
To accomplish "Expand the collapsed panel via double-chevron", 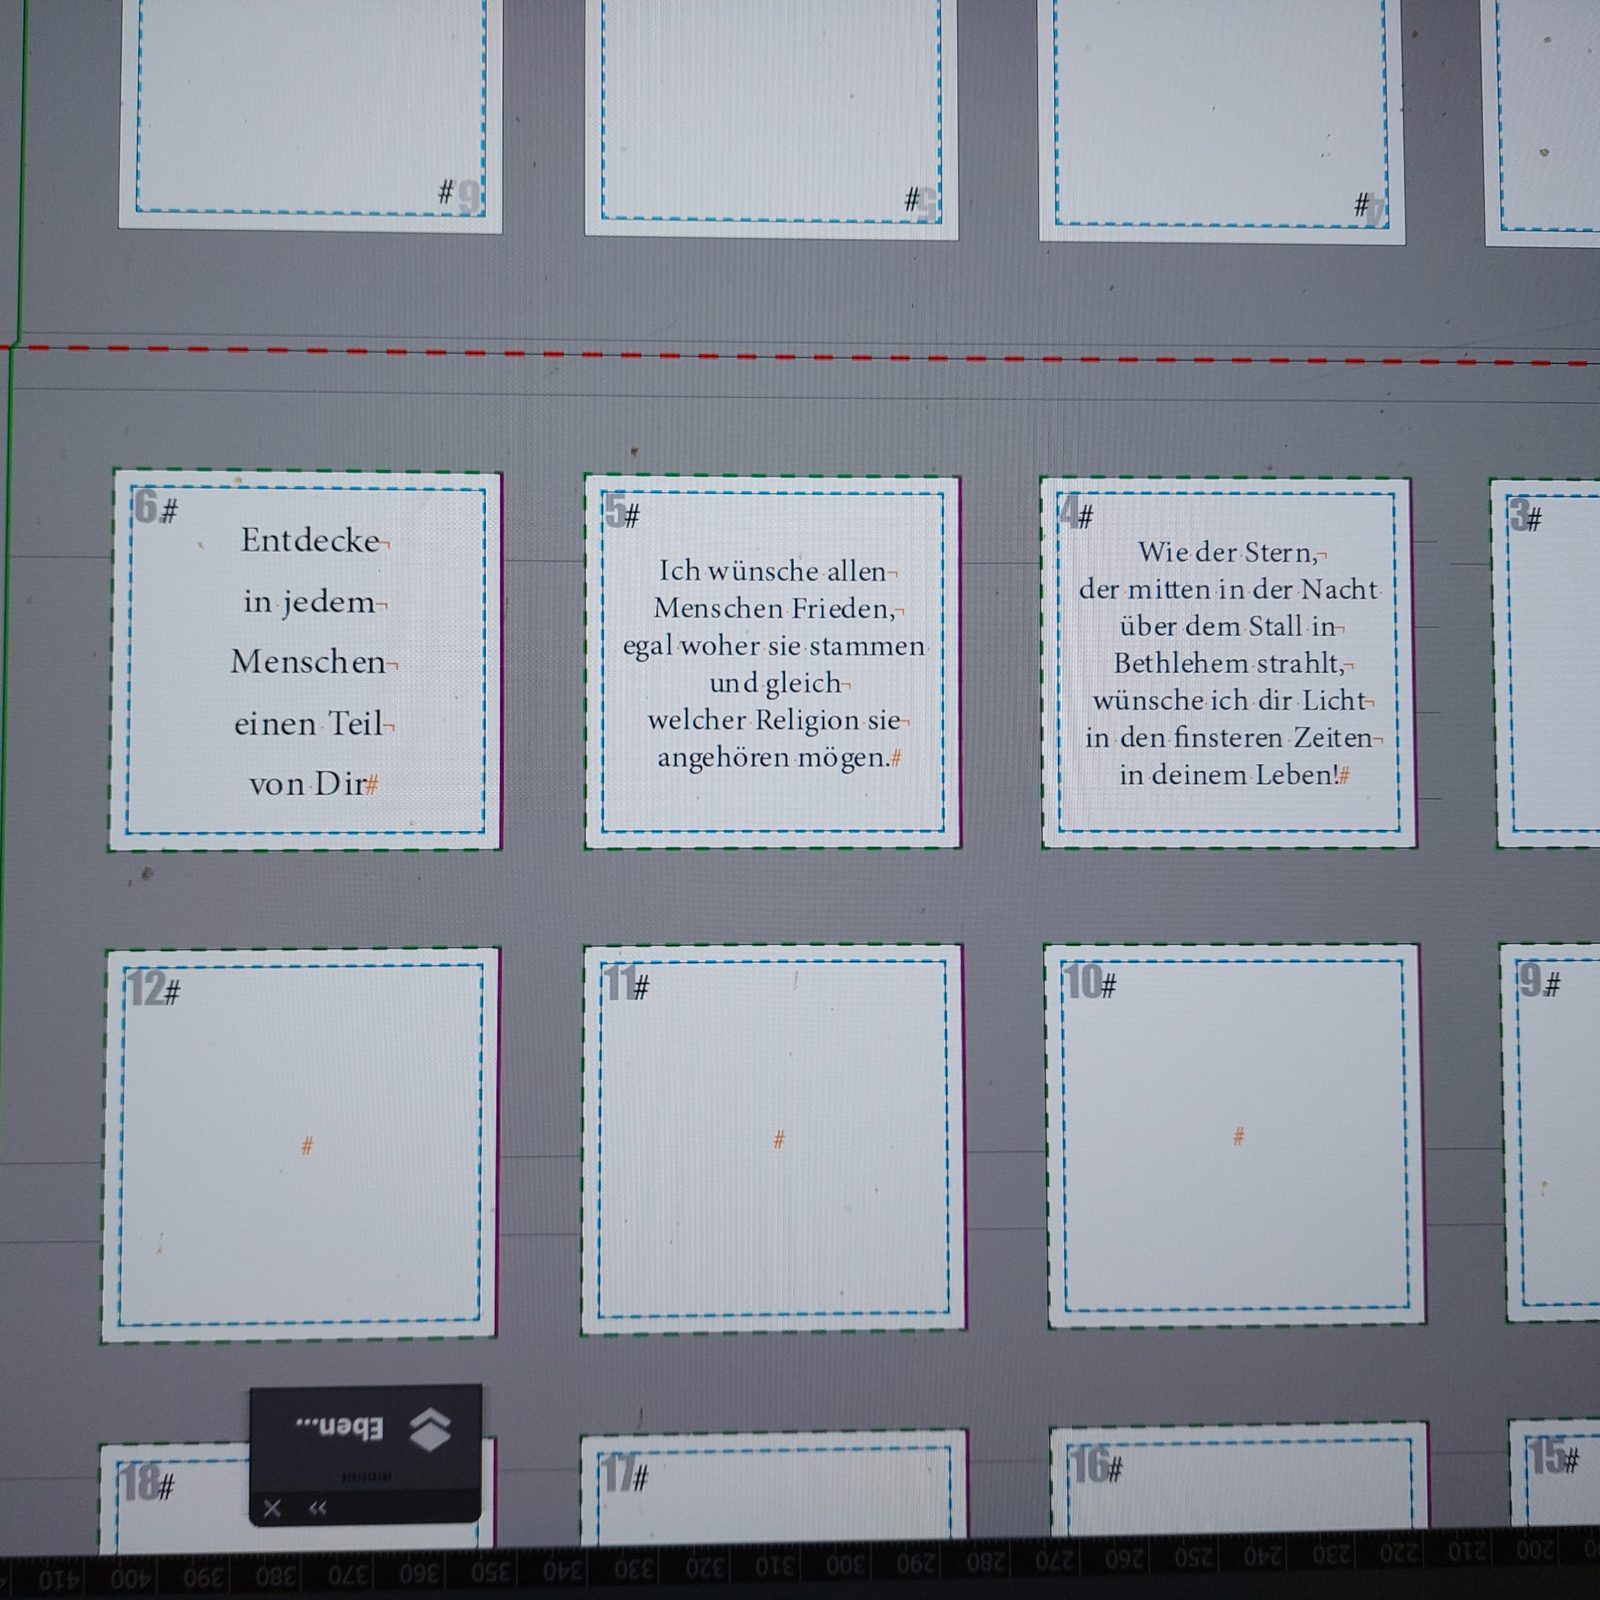I will click(318, 1508).
